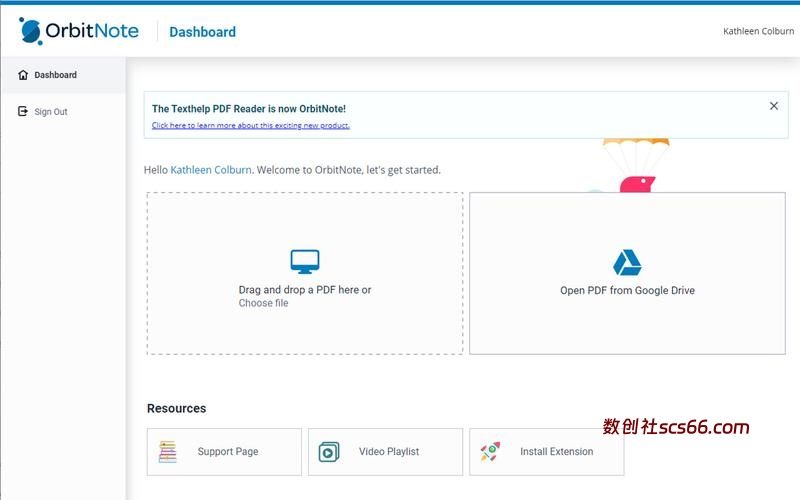The image size is (800, 500).
Task: Open PDF from Google Drive
Action: click(x=627, y=291)
